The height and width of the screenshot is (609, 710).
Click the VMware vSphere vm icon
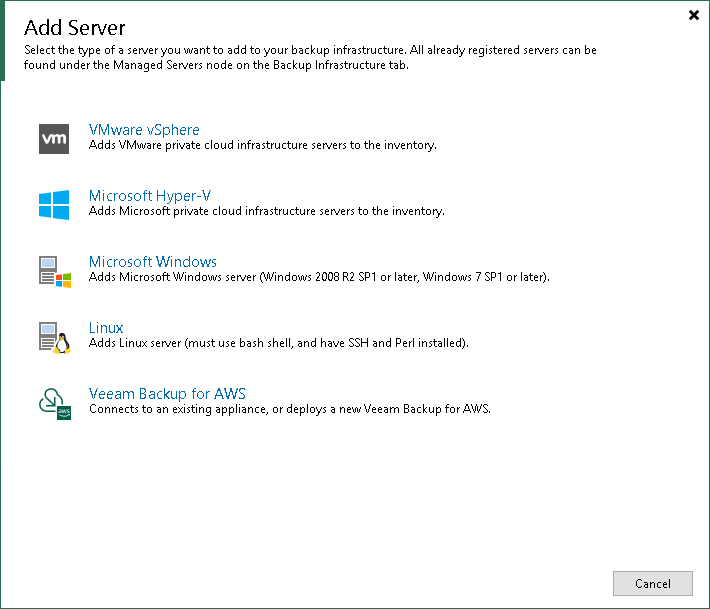tap(54, 139)
